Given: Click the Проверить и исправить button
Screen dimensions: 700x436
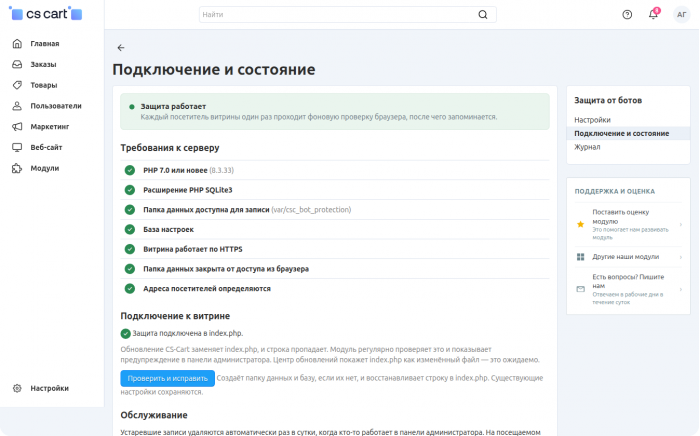Looking at the screenshot, I should coord(167,378).
